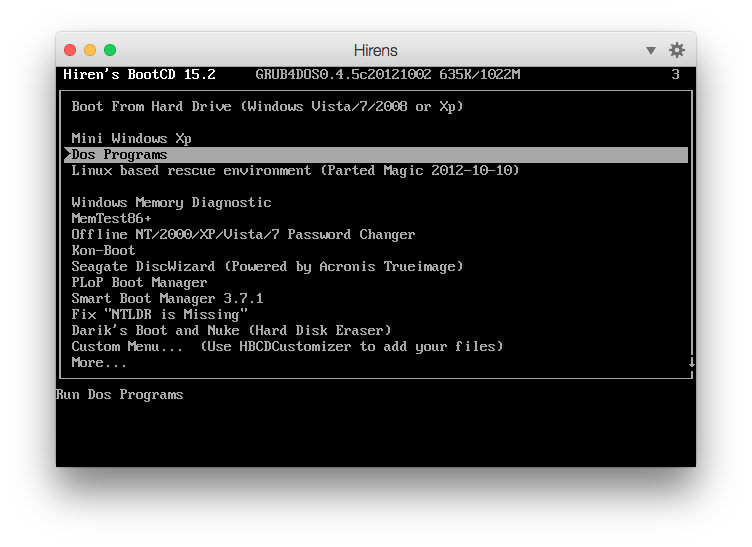This screenshot has width=752, height=547.
Task: Select highlighted Dos Programs entry
Action: 376,155
